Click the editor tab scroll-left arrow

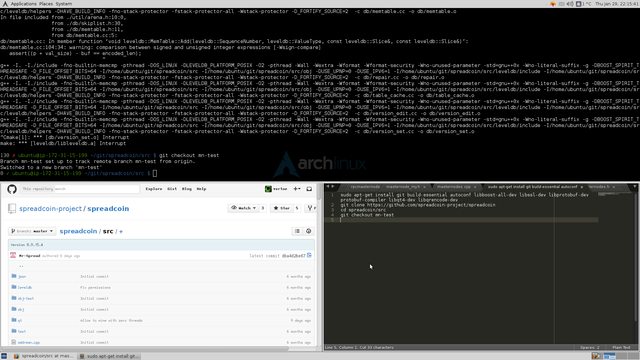coord(328,187)
